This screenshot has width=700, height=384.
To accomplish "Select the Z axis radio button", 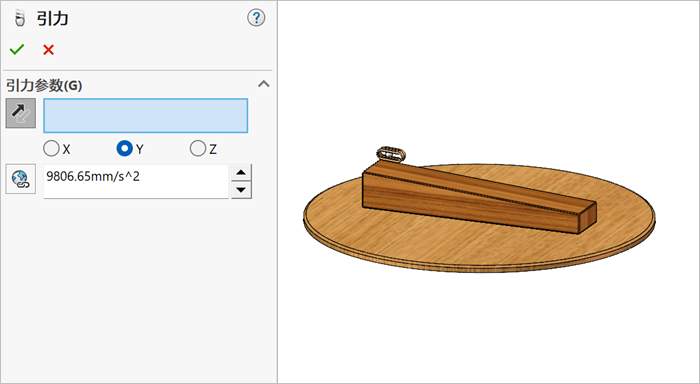I will 197,148.
